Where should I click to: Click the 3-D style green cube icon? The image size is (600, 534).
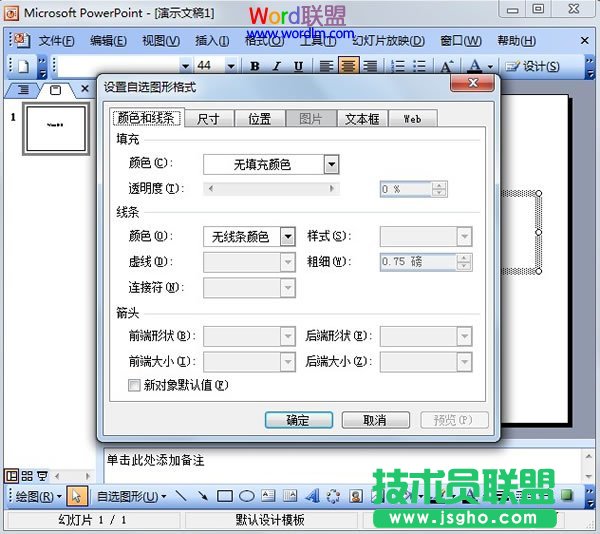point(567,495)
